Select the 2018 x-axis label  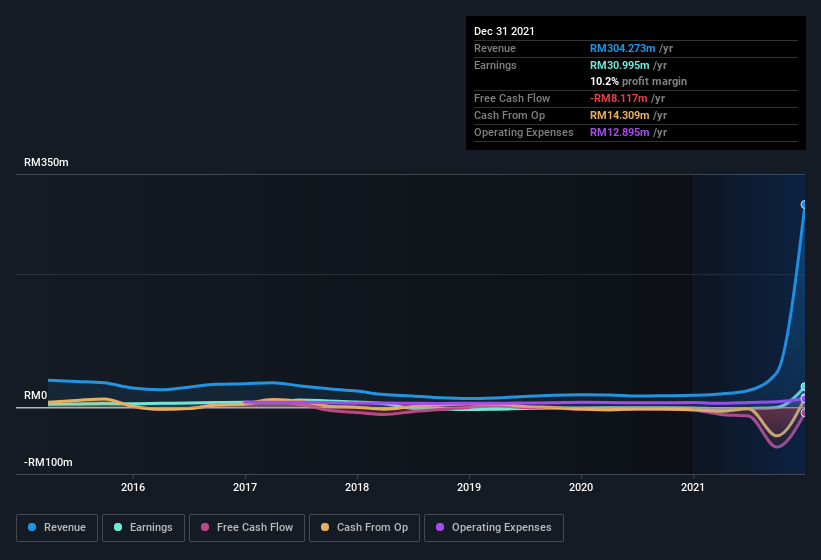point(357,487)
